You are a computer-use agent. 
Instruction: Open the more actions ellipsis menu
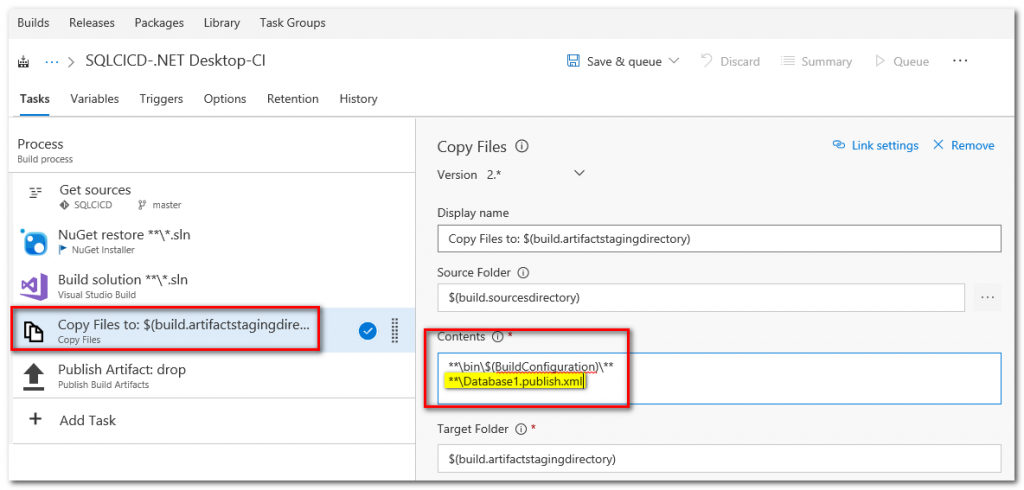[960, 61]
